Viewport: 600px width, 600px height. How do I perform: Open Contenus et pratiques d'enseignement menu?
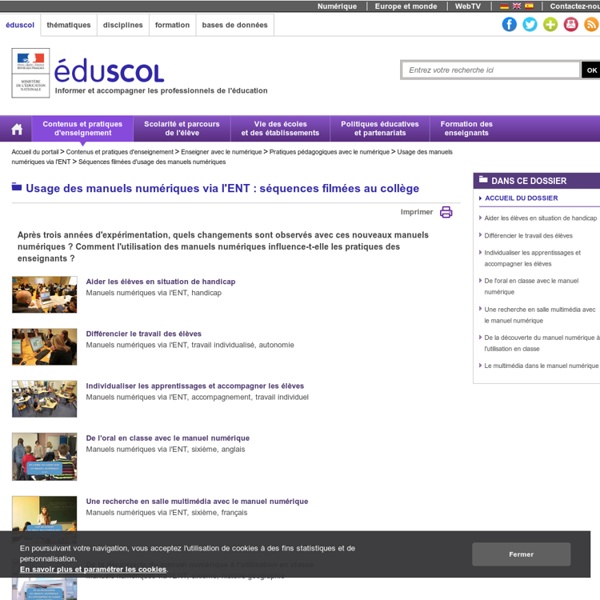[83, 129]
